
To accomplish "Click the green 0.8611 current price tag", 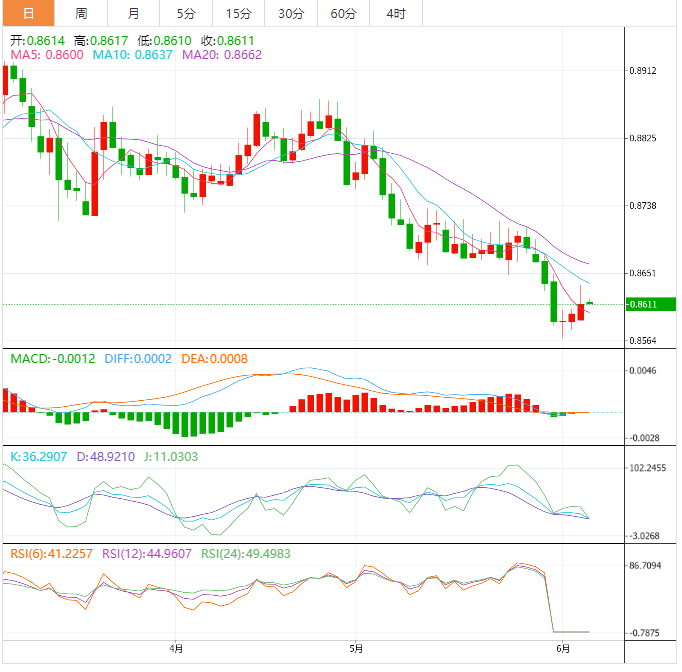I will (x=651, y=304).
